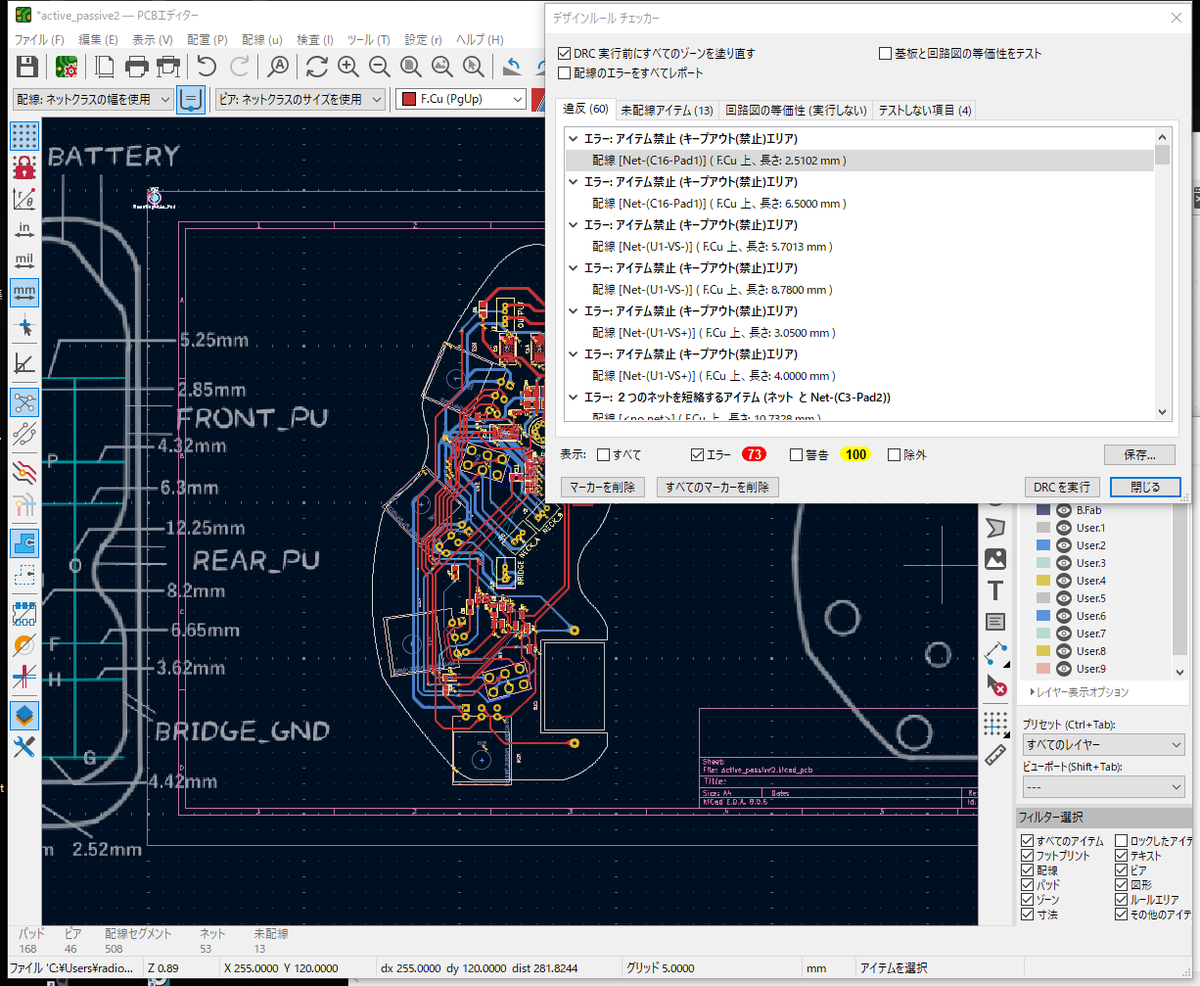This screenshot has width=1200, height=986.
Task: Select the Add Text tool (T)
Action: [995, 590]
